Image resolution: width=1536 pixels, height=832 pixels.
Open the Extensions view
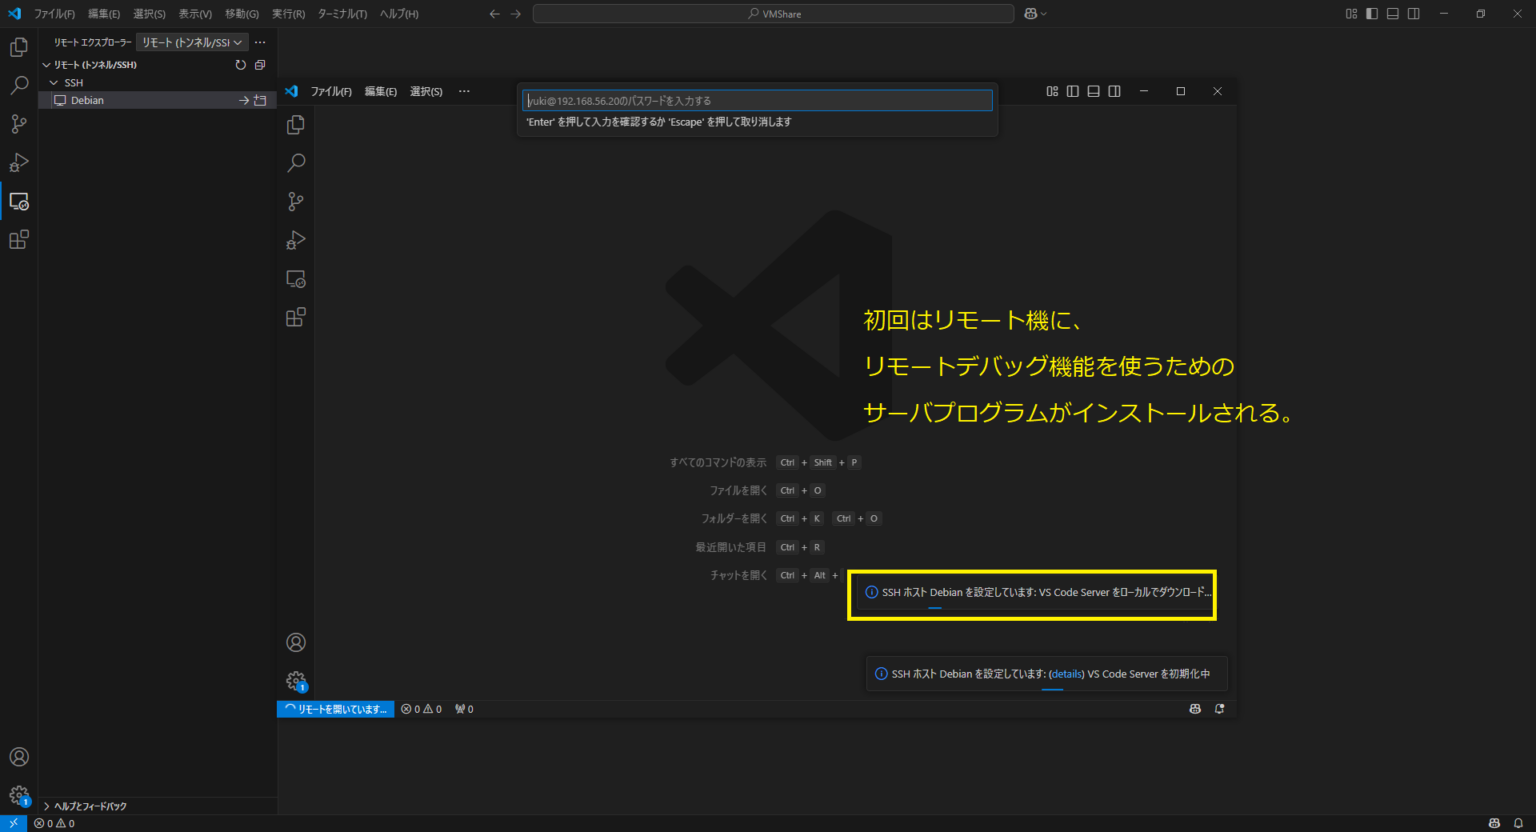295,317
